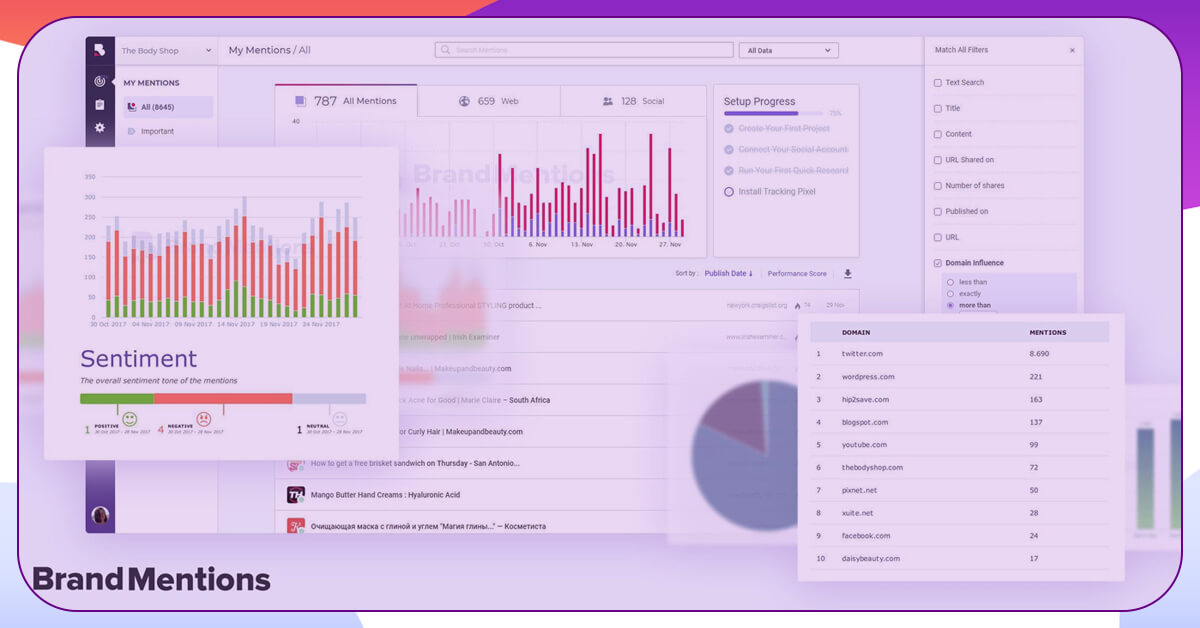1200x628 pixels.
Task: Open the Curly Hair Makeupandbeauty.com mention
Action: coord(461,432)
